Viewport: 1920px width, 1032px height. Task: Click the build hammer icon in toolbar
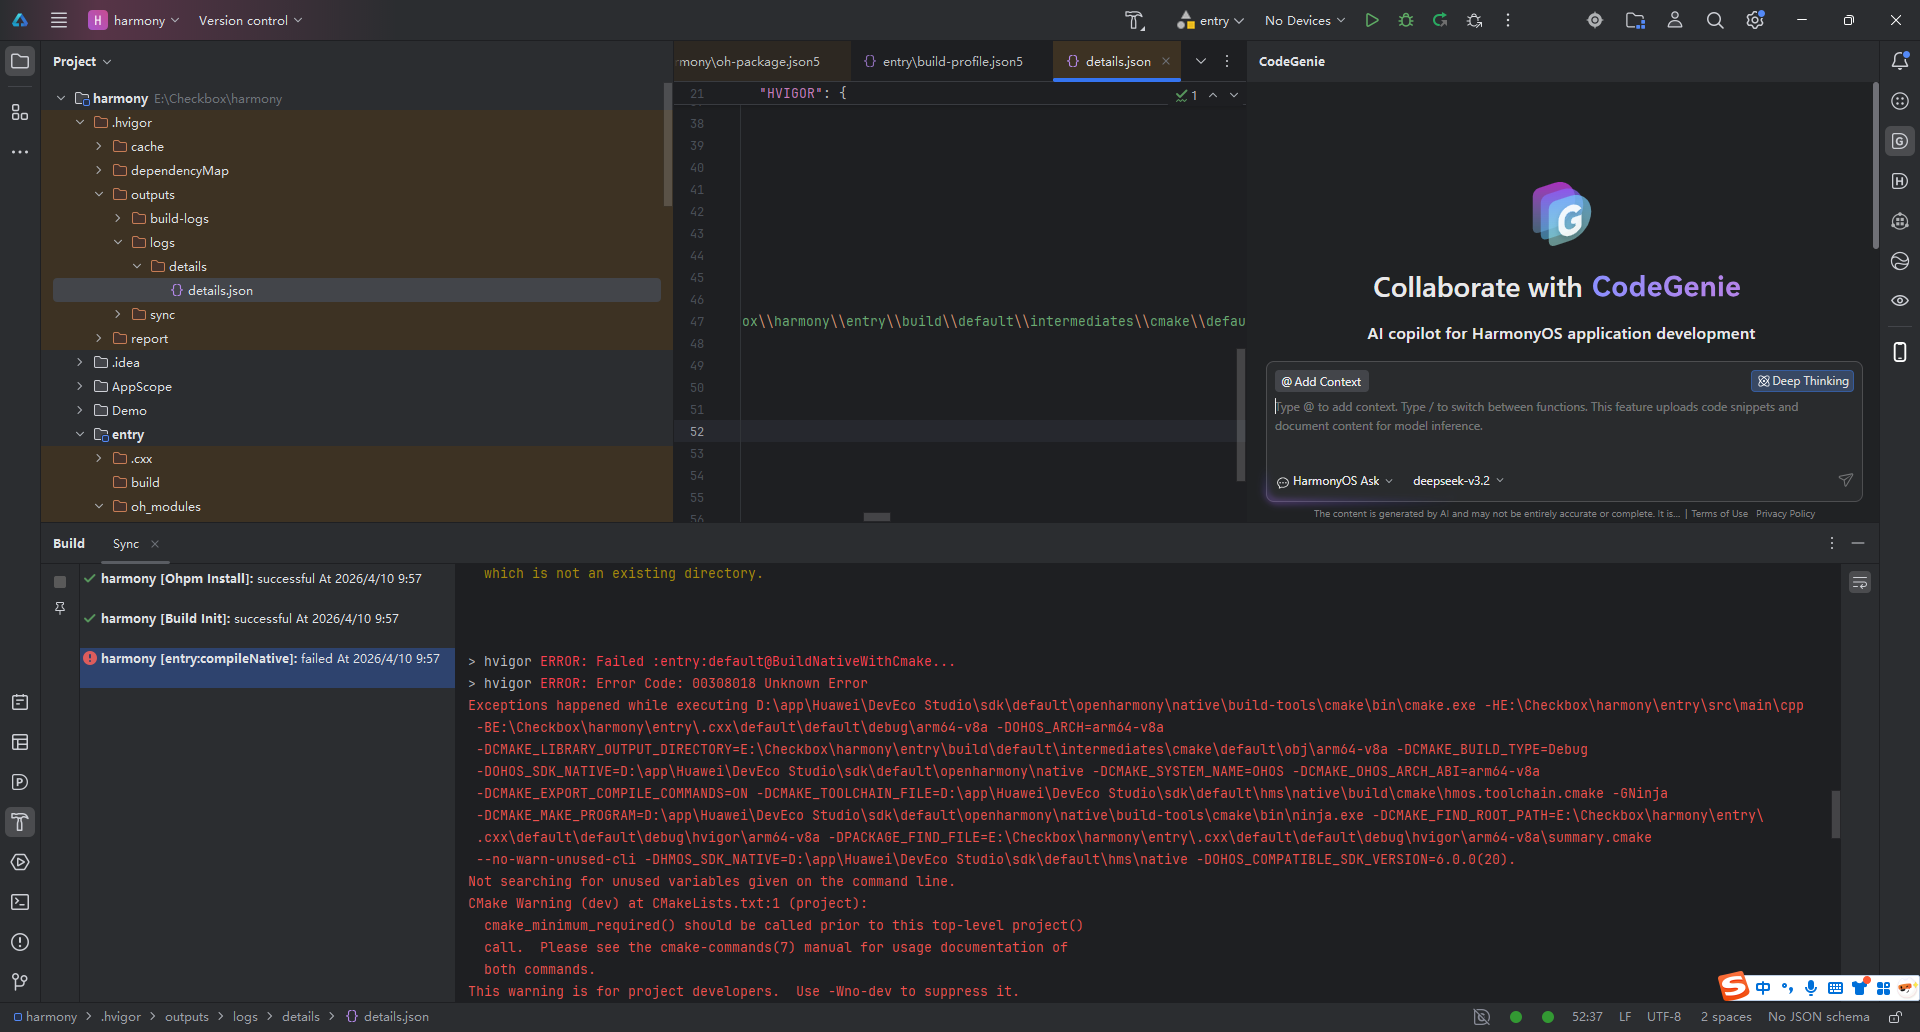(x=1134, y=20)
